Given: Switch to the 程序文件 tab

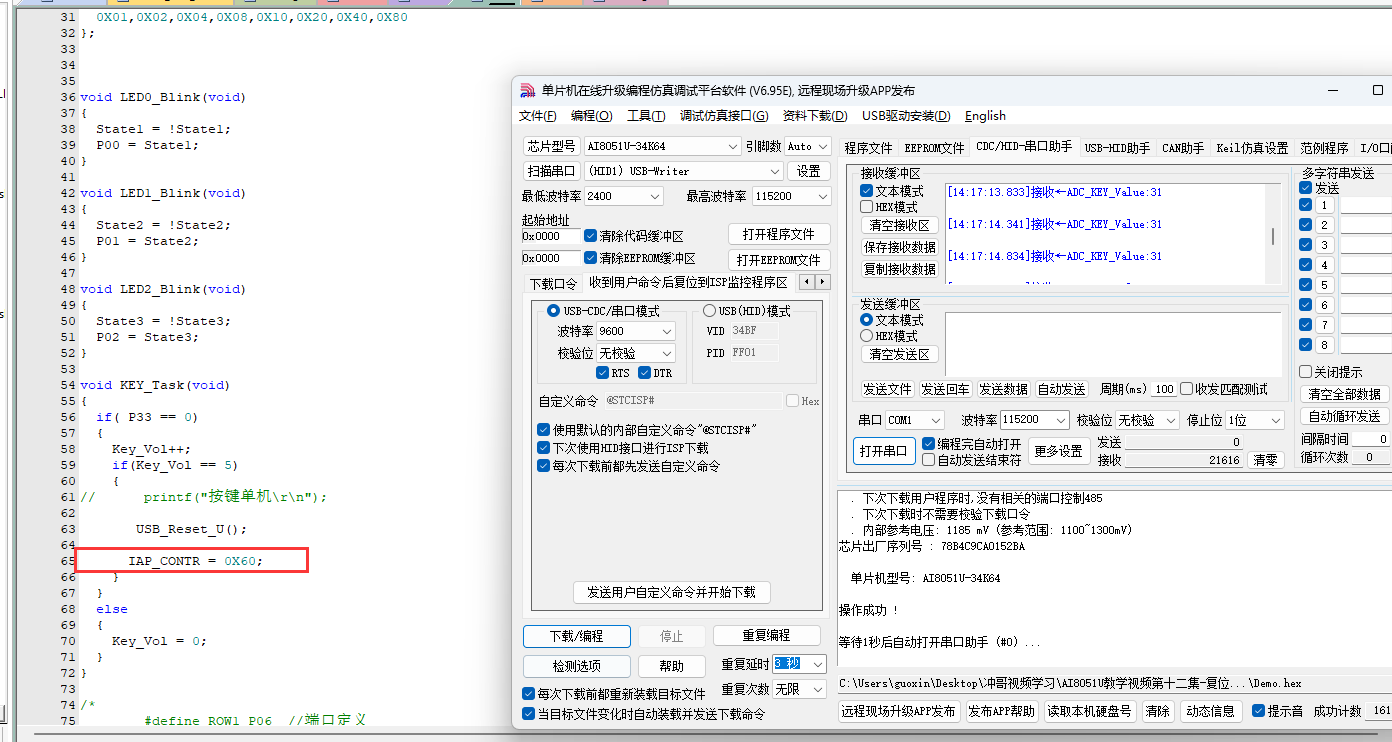Looking at the screenshot, I should click(x=868, y=148).
